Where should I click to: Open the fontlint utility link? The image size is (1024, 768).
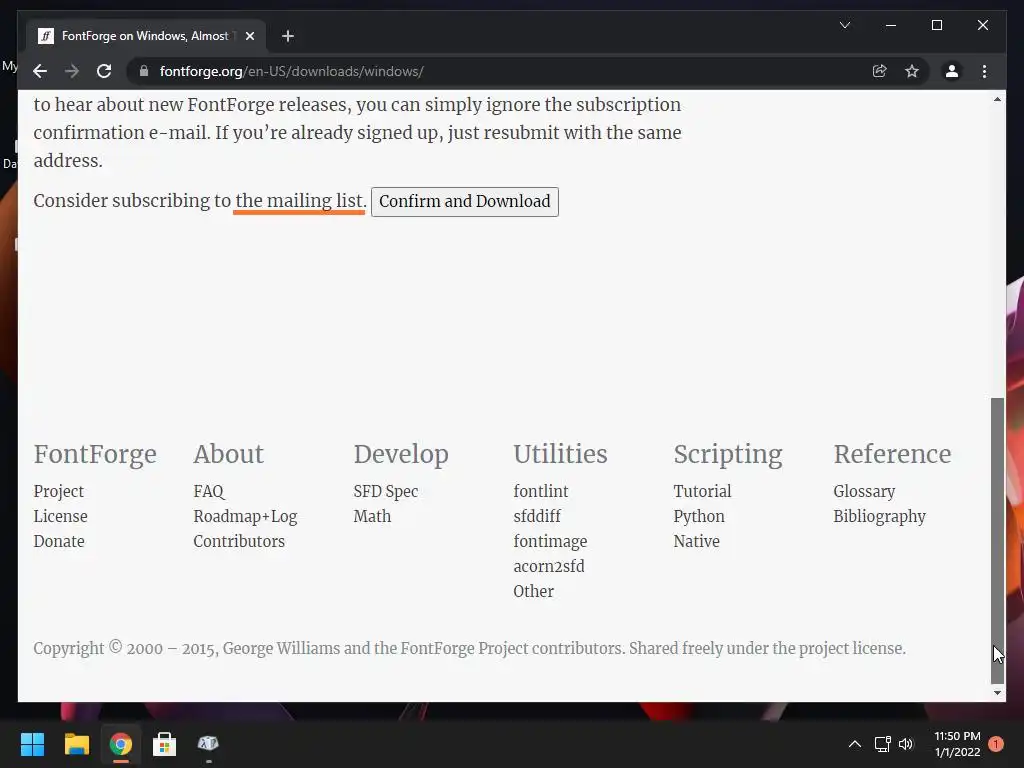pos(541,492)
